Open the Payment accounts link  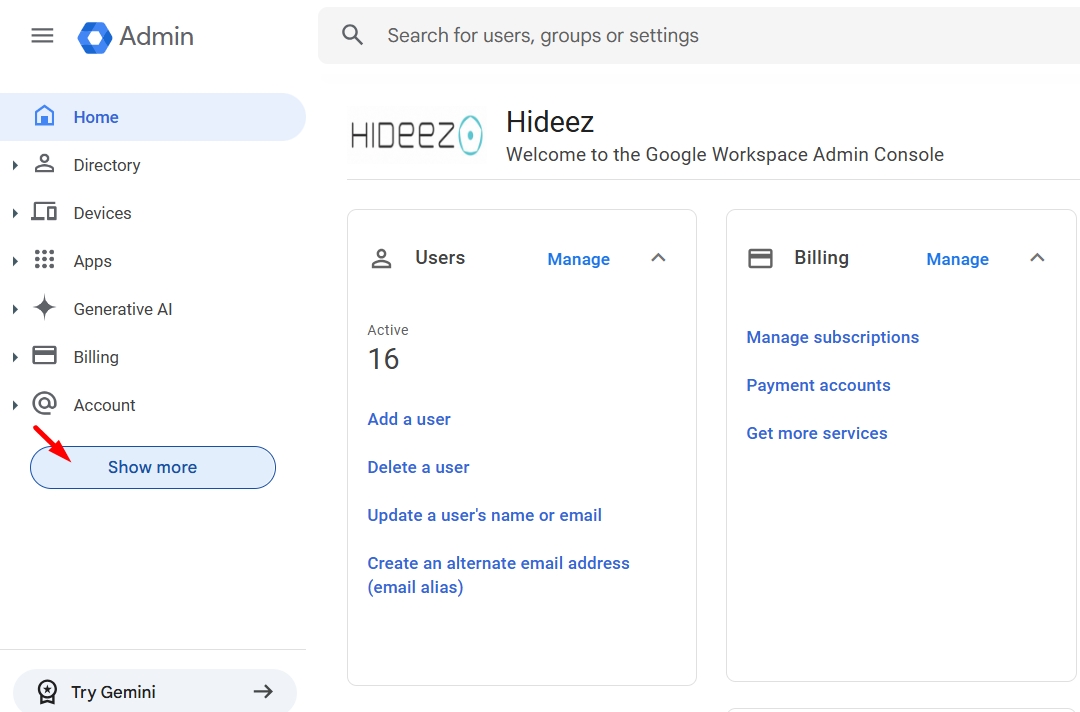[818, 386]
